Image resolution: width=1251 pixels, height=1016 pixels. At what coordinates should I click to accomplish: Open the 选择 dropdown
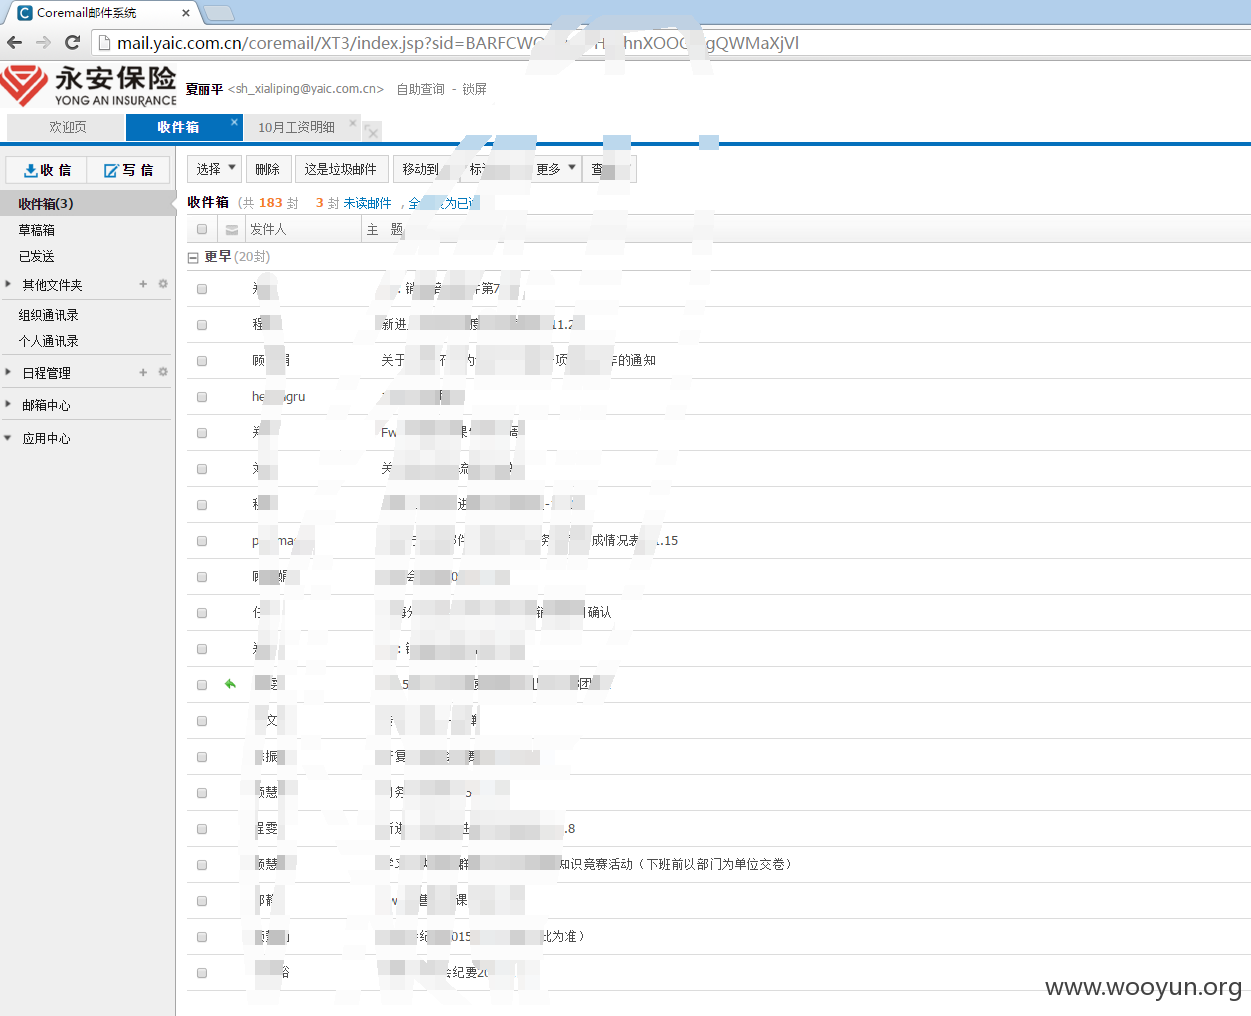tap(215, 169)
